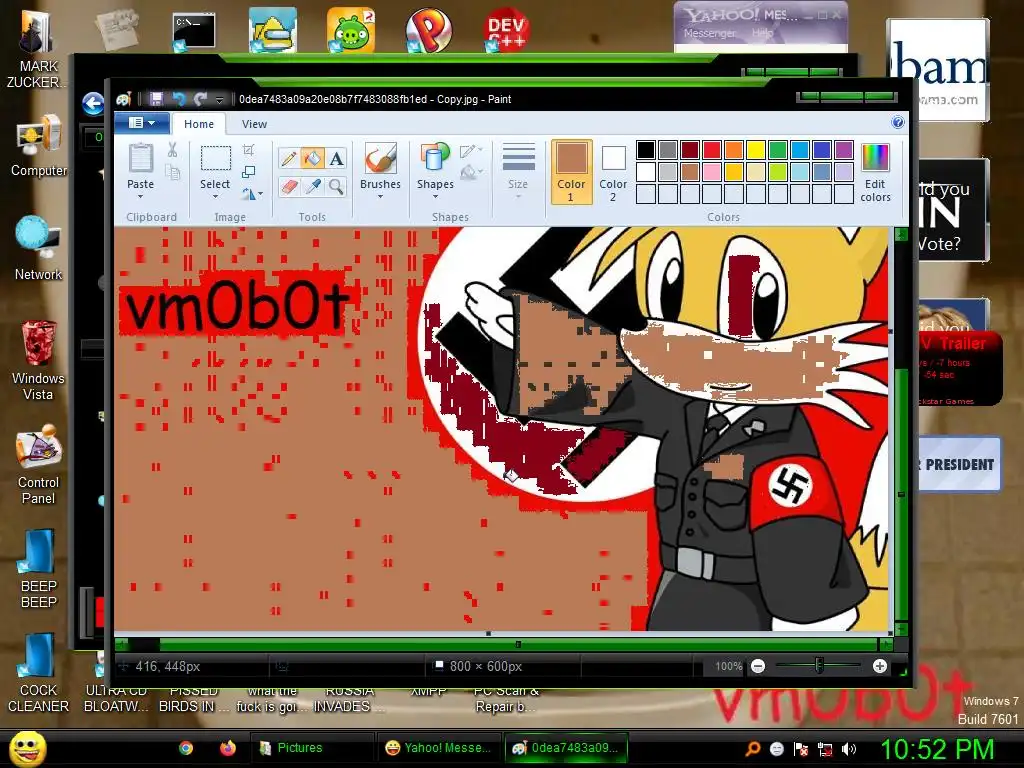Click the Crop icon in Image group
This screenshot has width=1024, height=768.
(x=248, y=150)
